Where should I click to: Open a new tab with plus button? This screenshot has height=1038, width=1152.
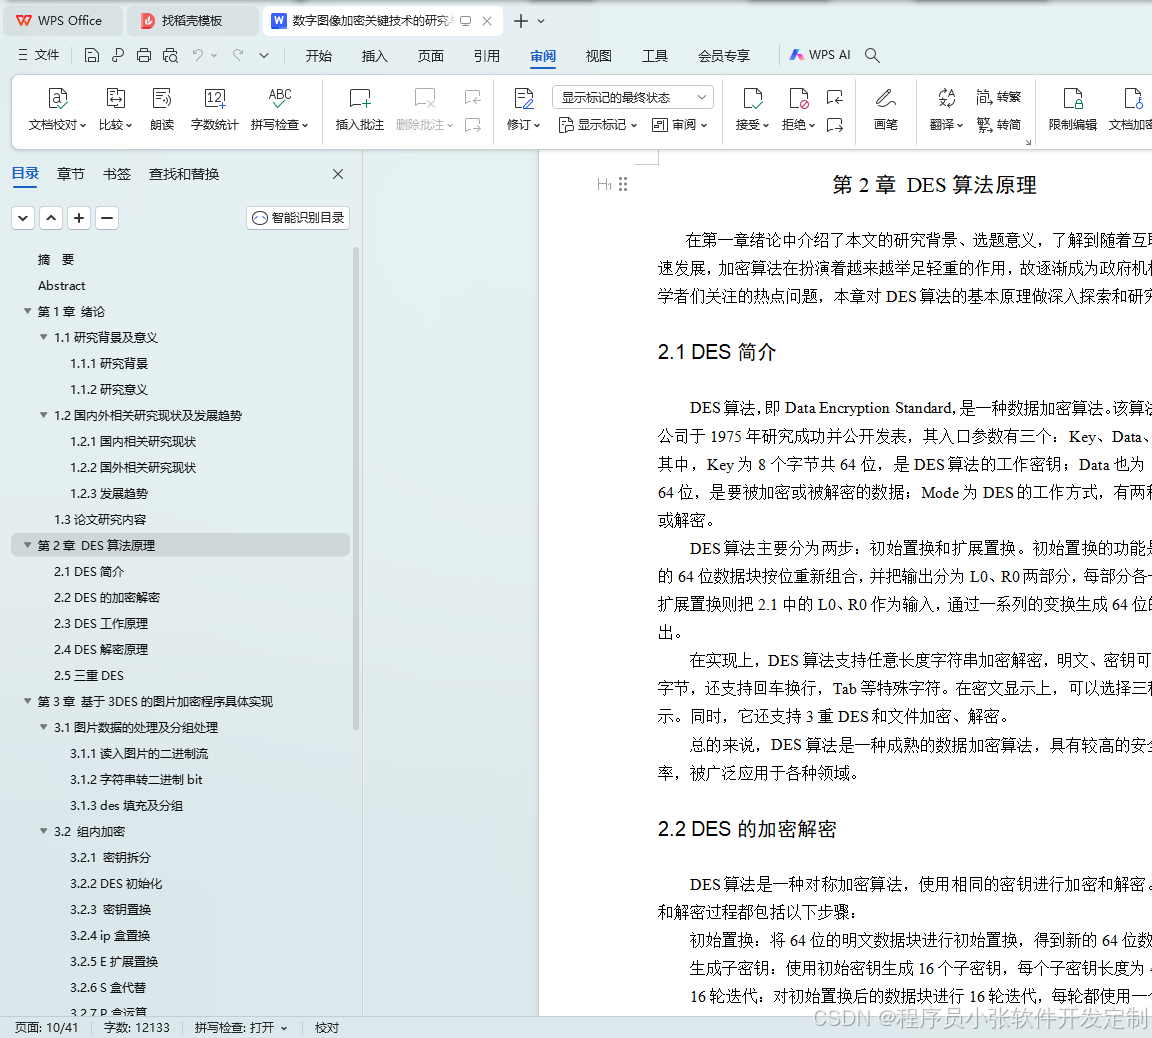pyautogui.click(x=521, y=21)
